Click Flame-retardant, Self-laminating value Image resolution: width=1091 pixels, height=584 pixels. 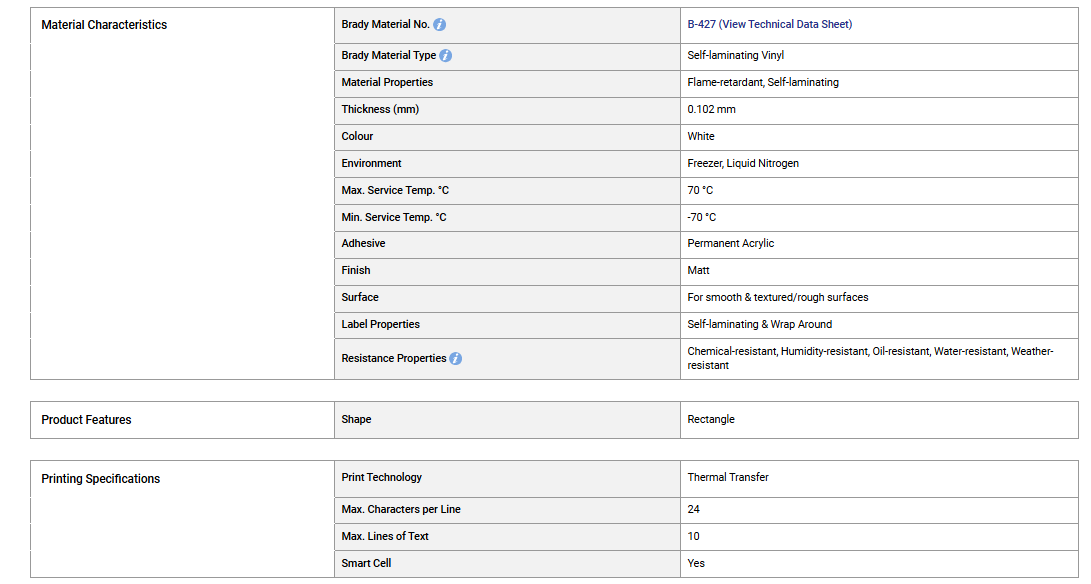coord(763,82)
